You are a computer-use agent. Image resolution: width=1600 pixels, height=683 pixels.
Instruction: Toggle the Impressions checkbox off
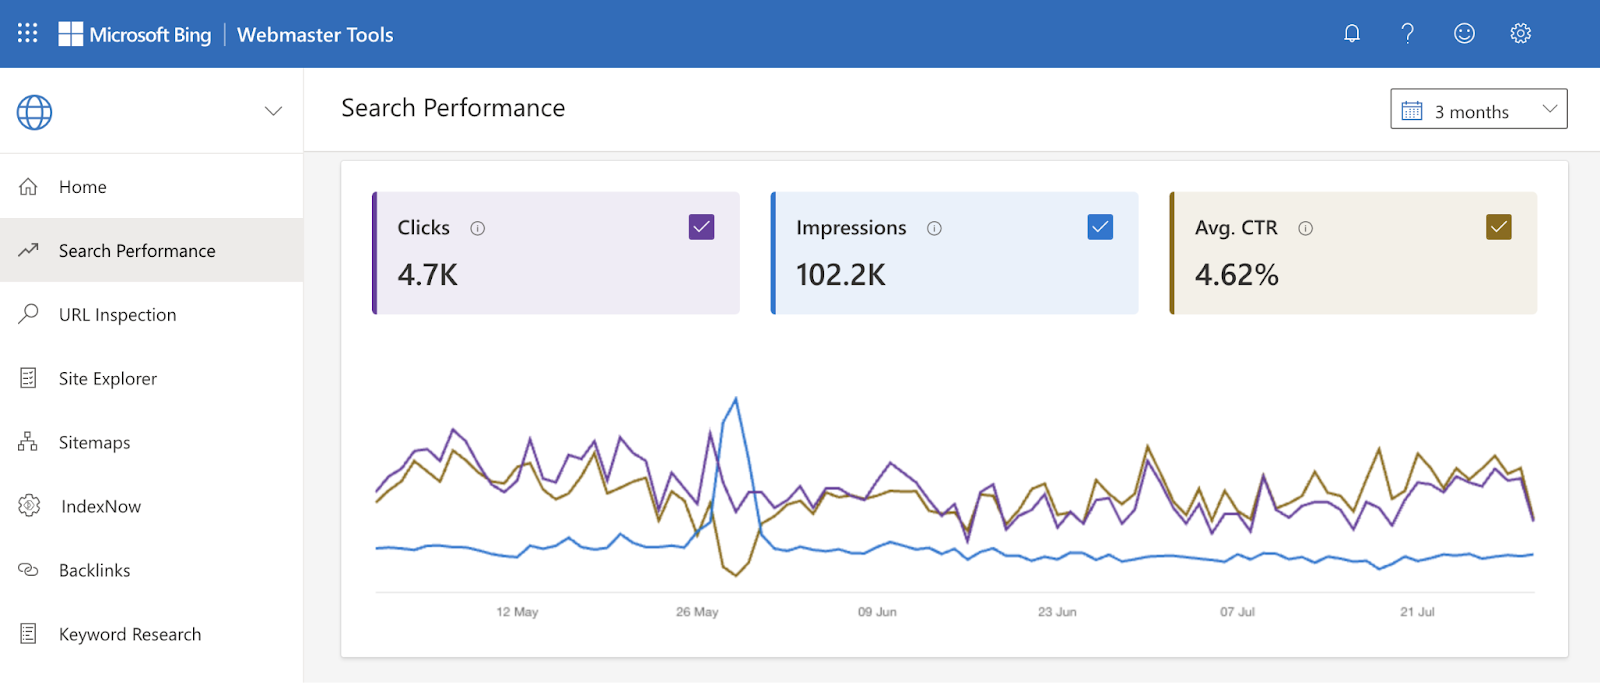[x=1100, y=227]
